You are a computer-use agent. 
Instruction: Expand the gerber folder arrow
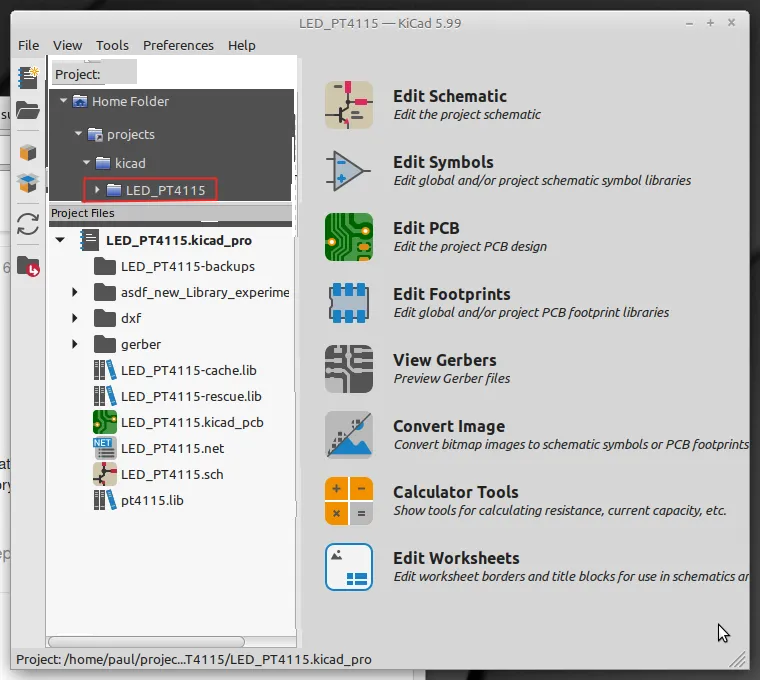[x=75, y=344]
